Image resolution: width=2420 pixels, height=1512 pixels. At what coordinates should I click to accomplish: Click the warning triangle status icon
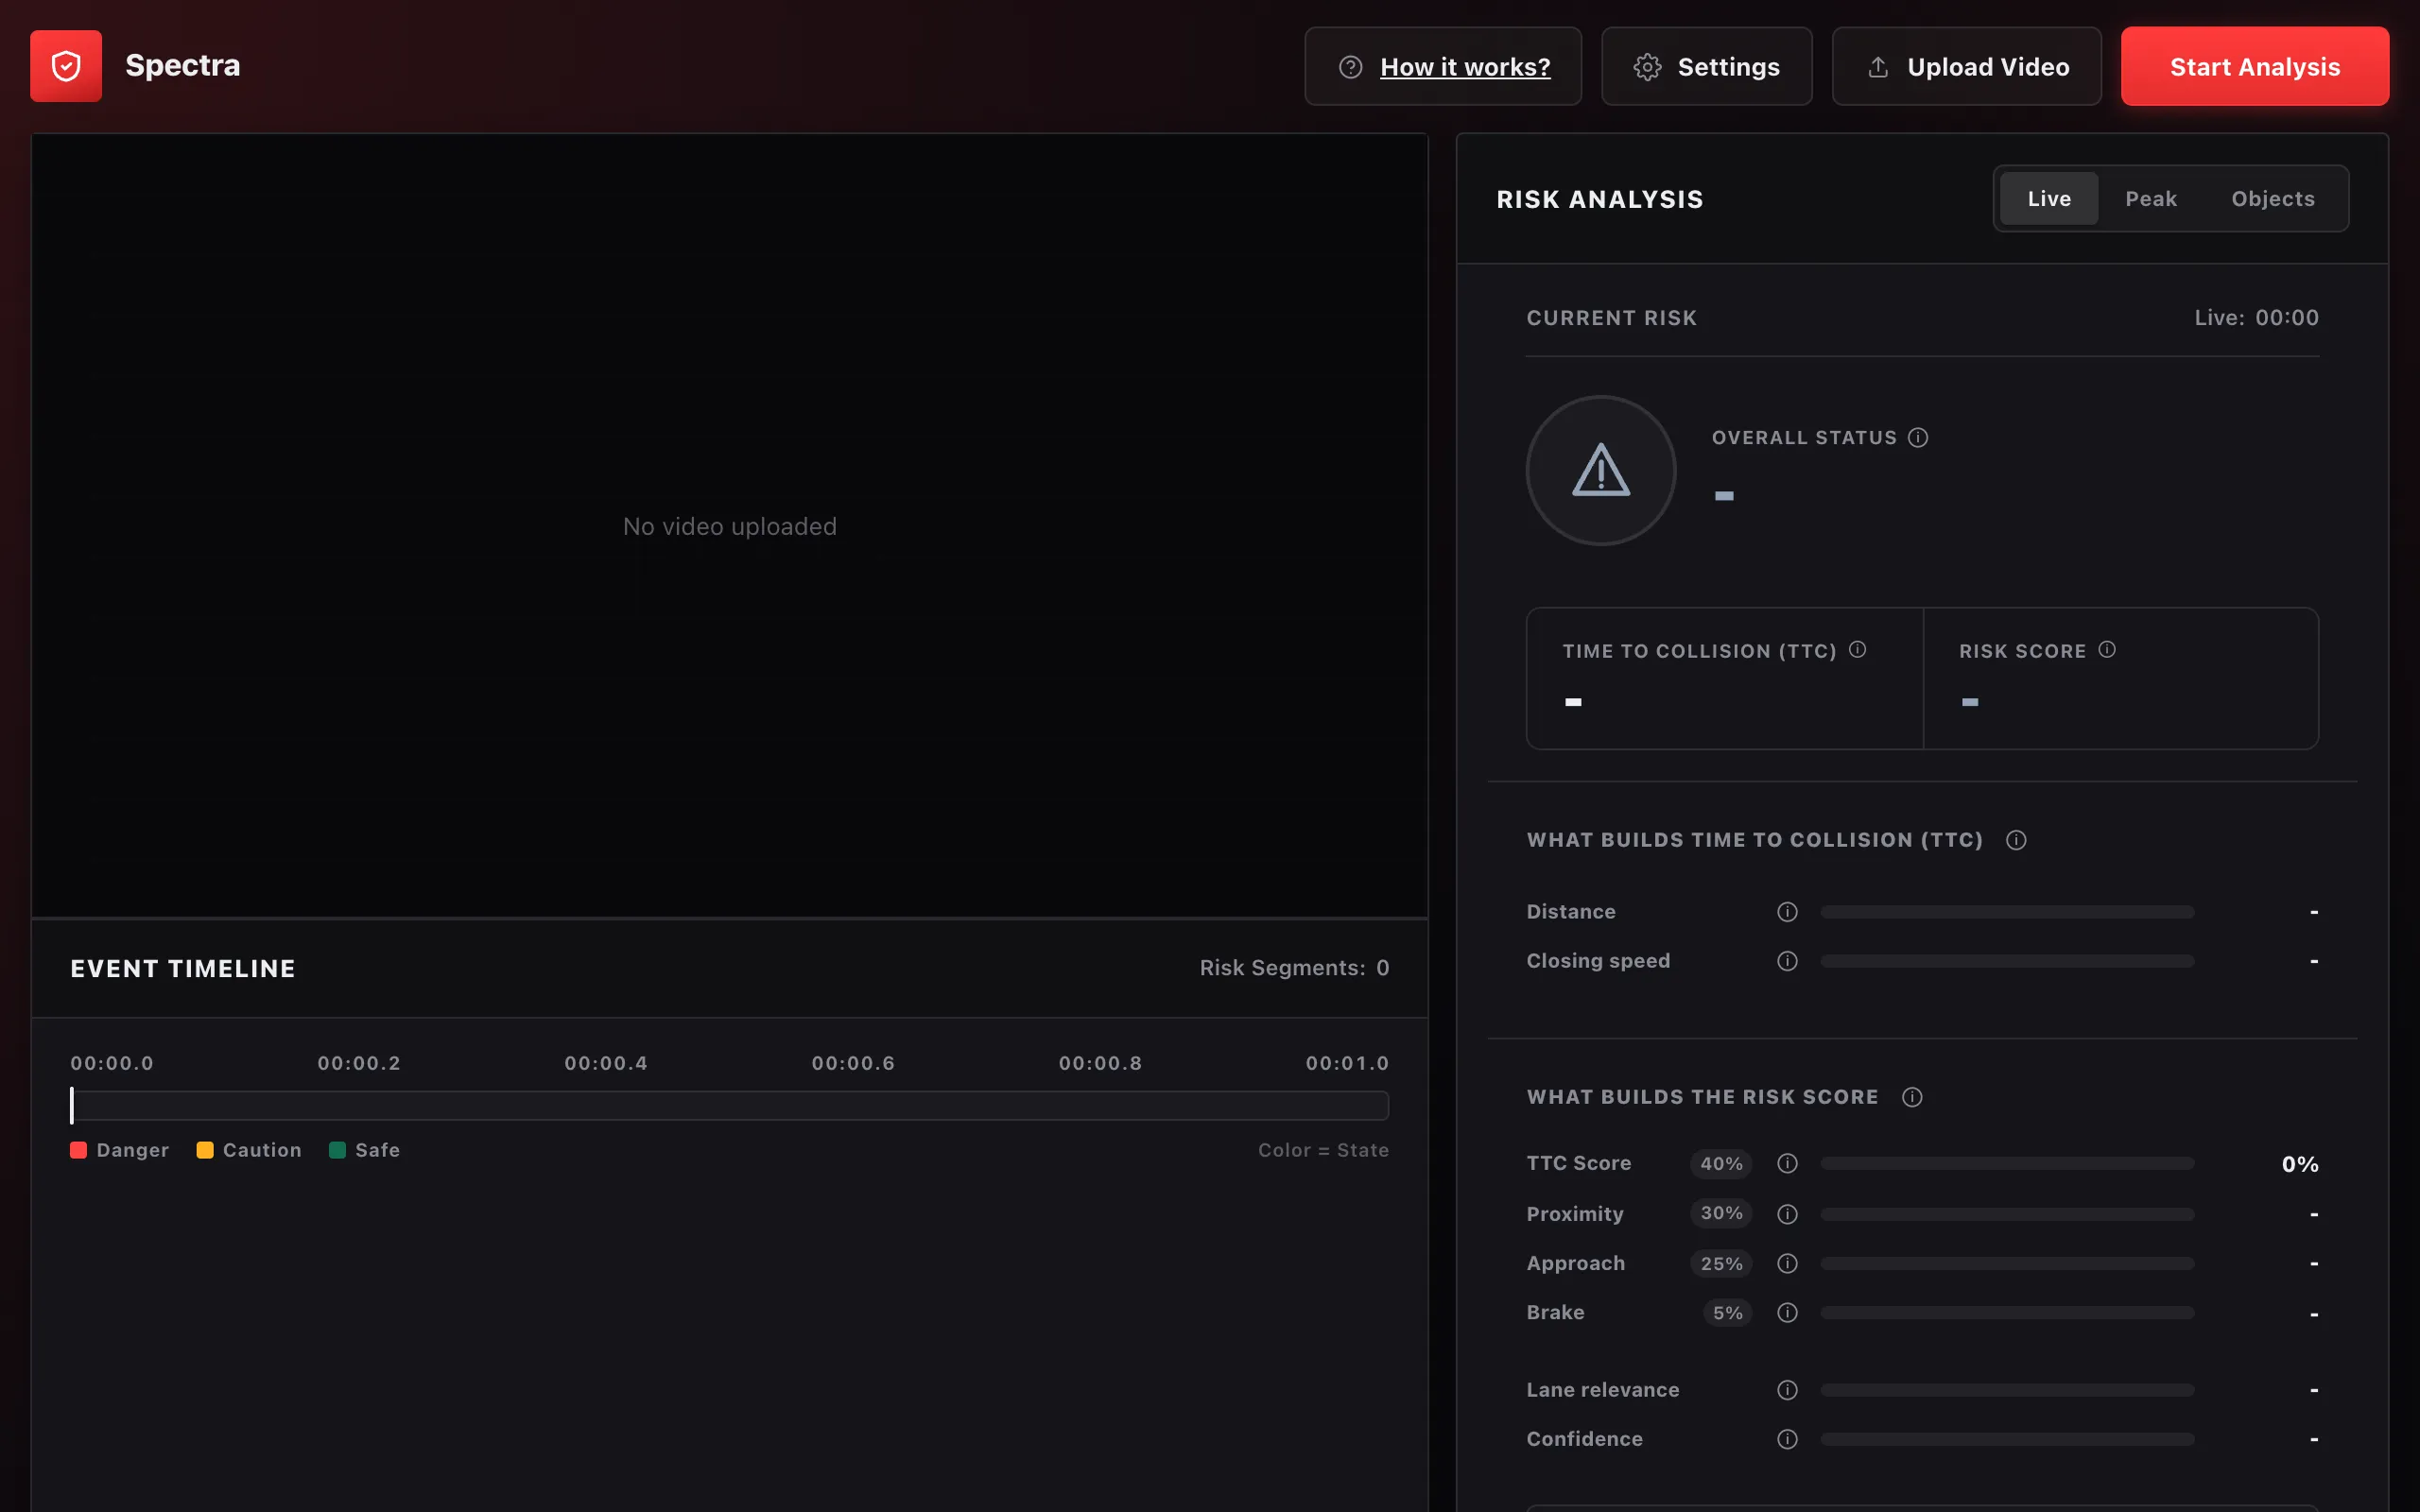[x=1601, y=470]
